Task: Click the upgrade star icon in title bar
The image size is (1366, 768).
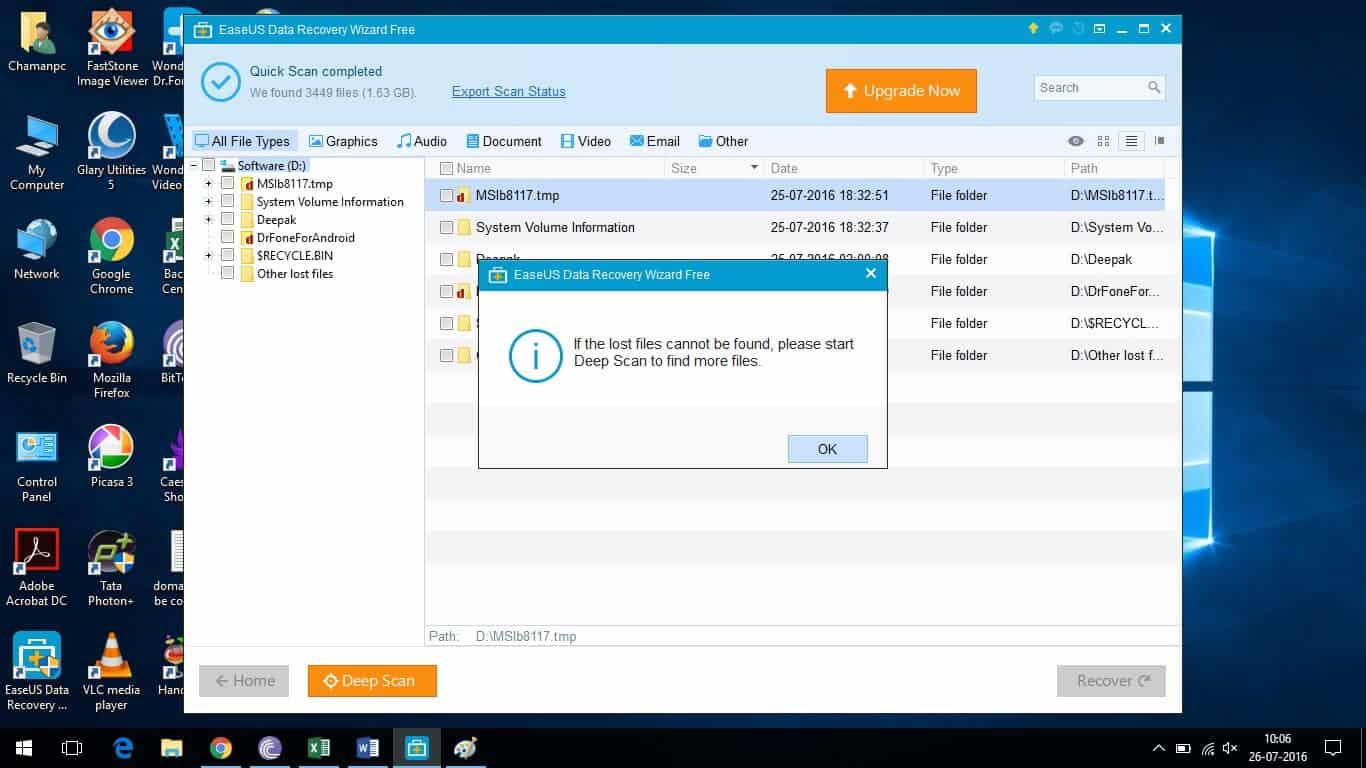Action: 1034,29
